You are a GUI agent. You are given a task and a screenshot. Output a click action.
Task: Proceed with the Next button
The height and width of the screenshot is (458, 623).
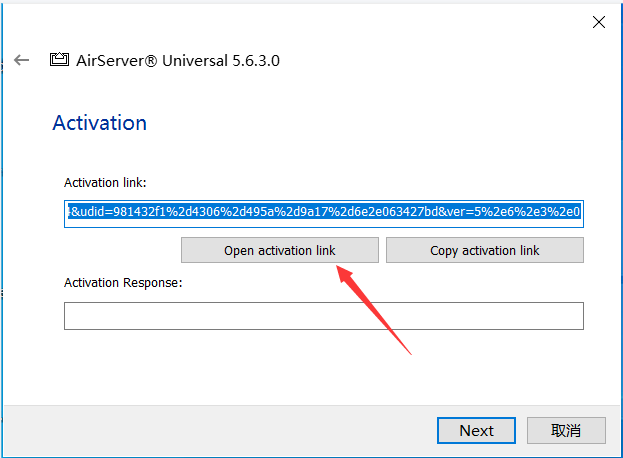[476, 430]
